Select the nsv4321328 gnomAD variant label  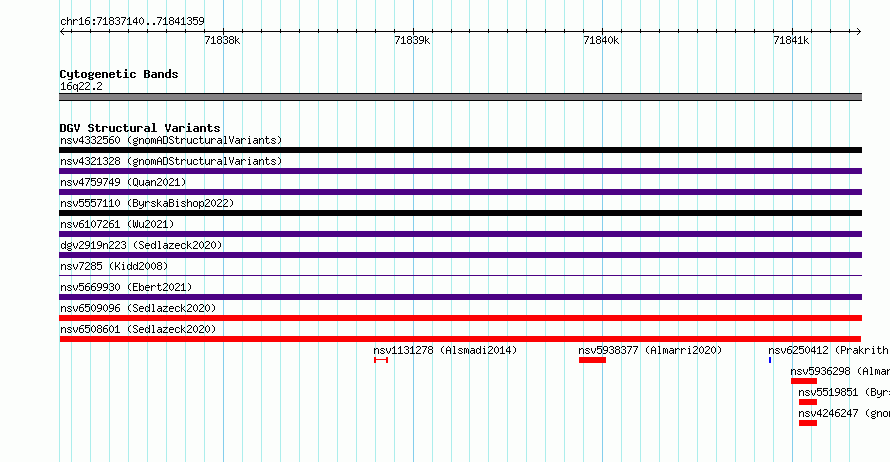[x=171, y=161]
